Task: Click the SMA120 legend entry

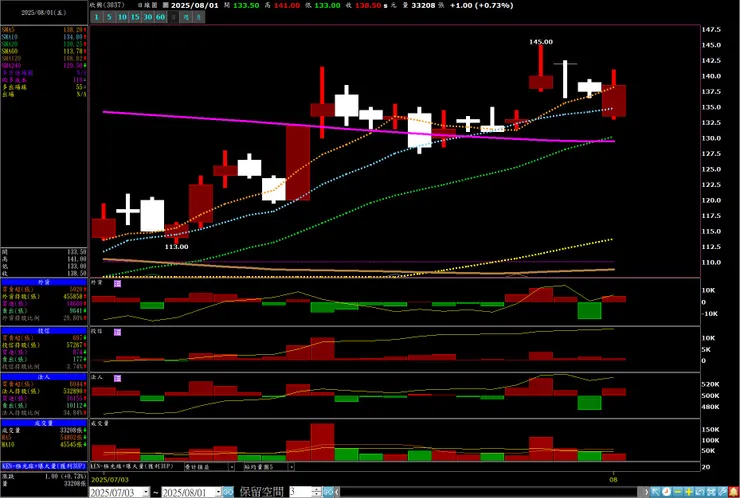Action: (x=44, y=58)
